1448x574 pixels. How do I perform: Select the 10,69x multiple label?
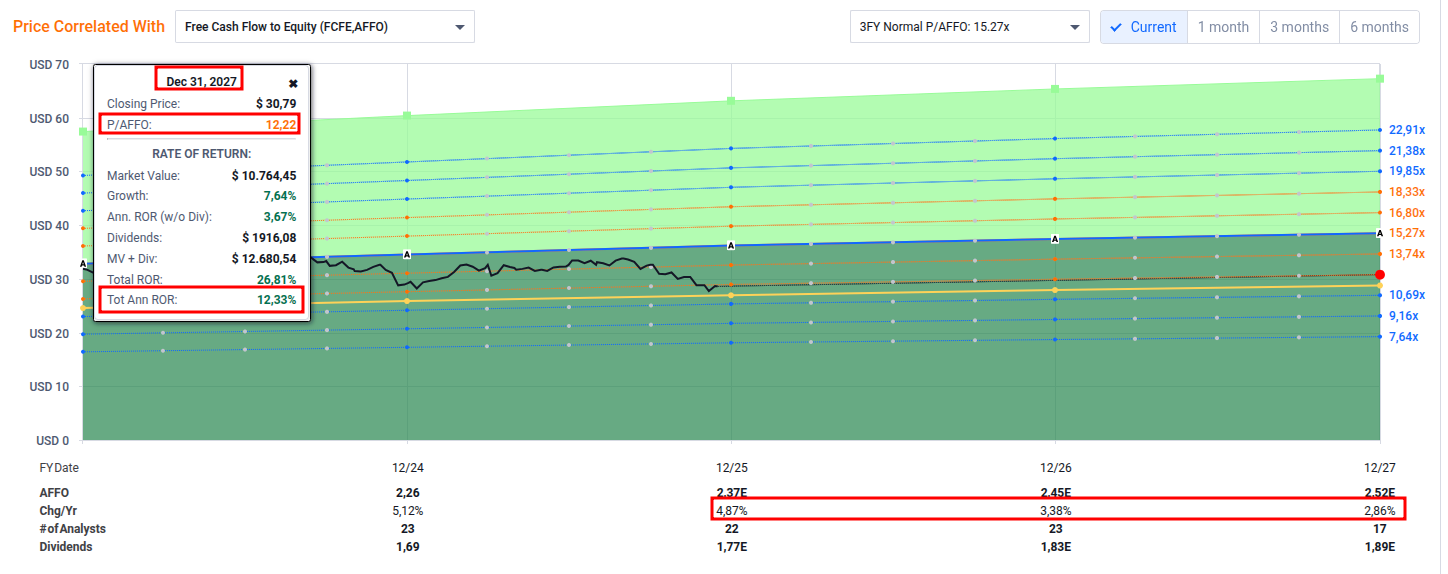[x=1406, y=295]
